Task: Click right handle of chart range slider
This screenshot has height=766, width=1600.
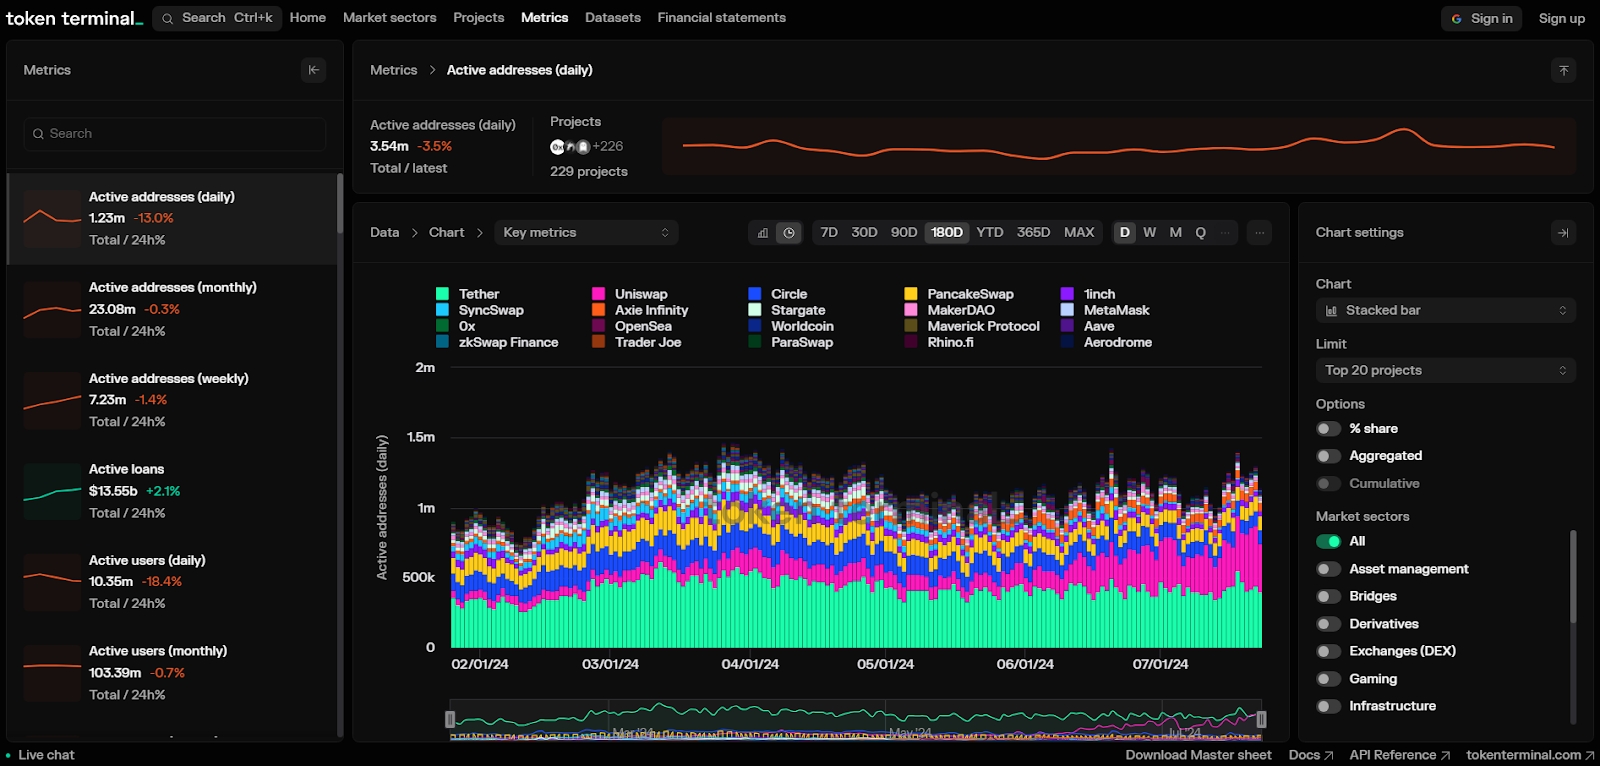Action: (1261, 719)
